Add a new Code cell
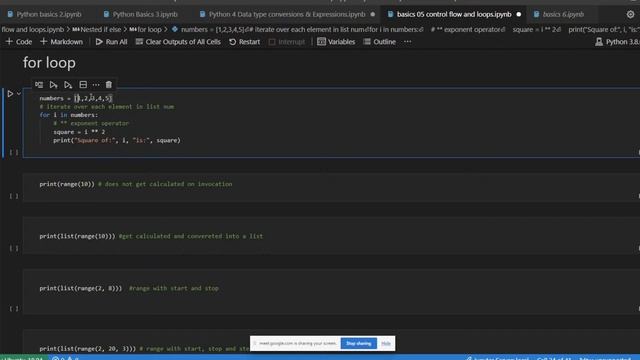The width and height of the screenshot is (640, 360). coord(19,42)
